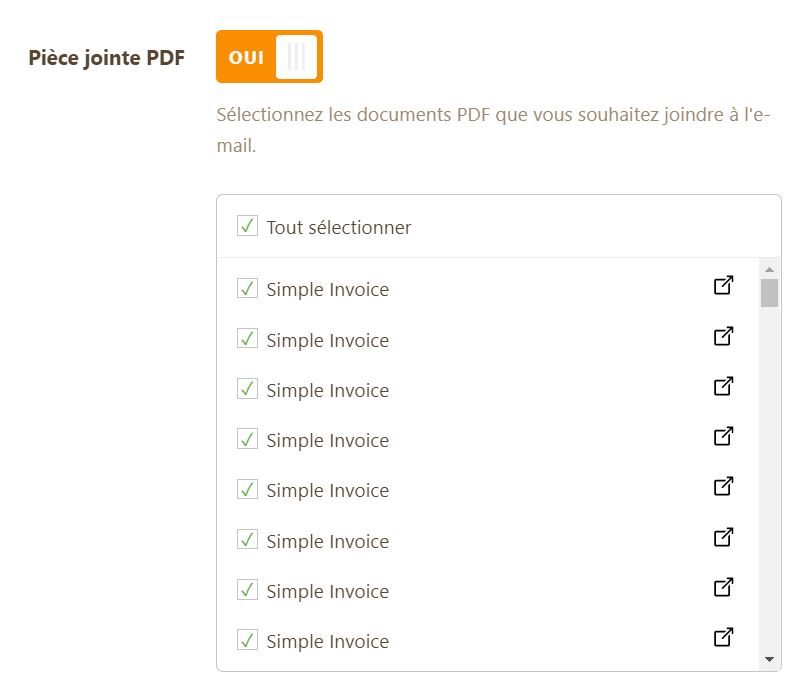Screen dimensions: 806x693
Task: Untick the last visible Simple Invoice checkbox
Action: (247, 639)
